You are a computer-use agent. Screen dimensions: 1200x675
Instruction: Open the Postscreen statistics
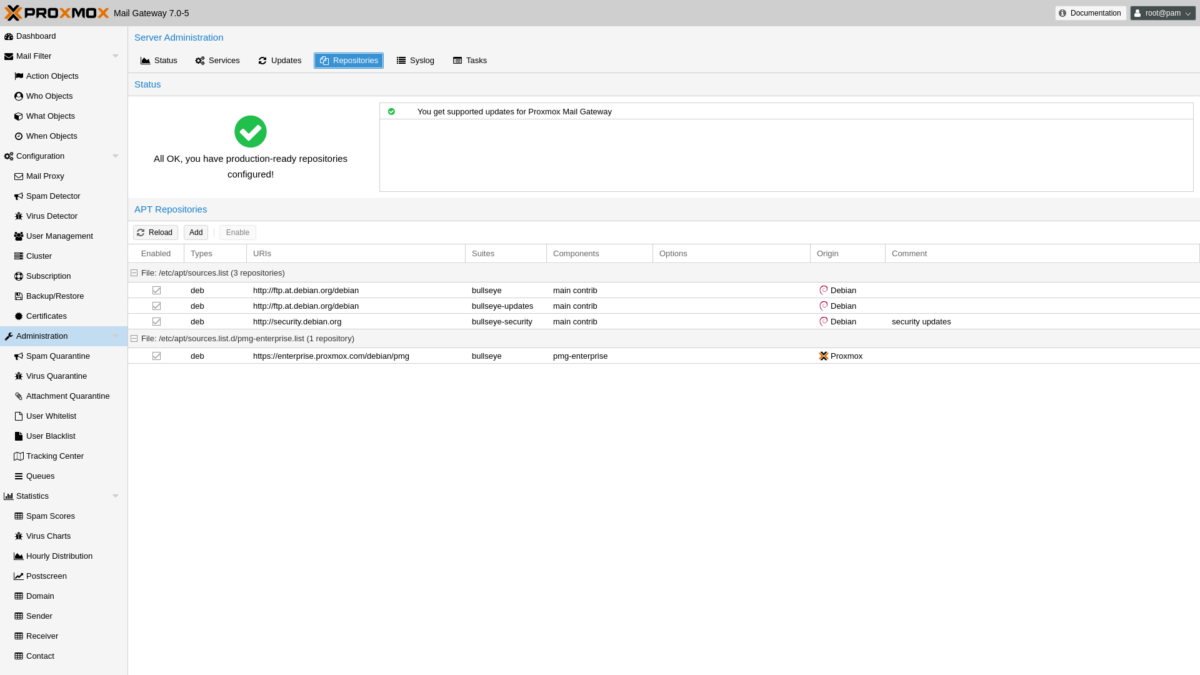[x=47, y=576]
